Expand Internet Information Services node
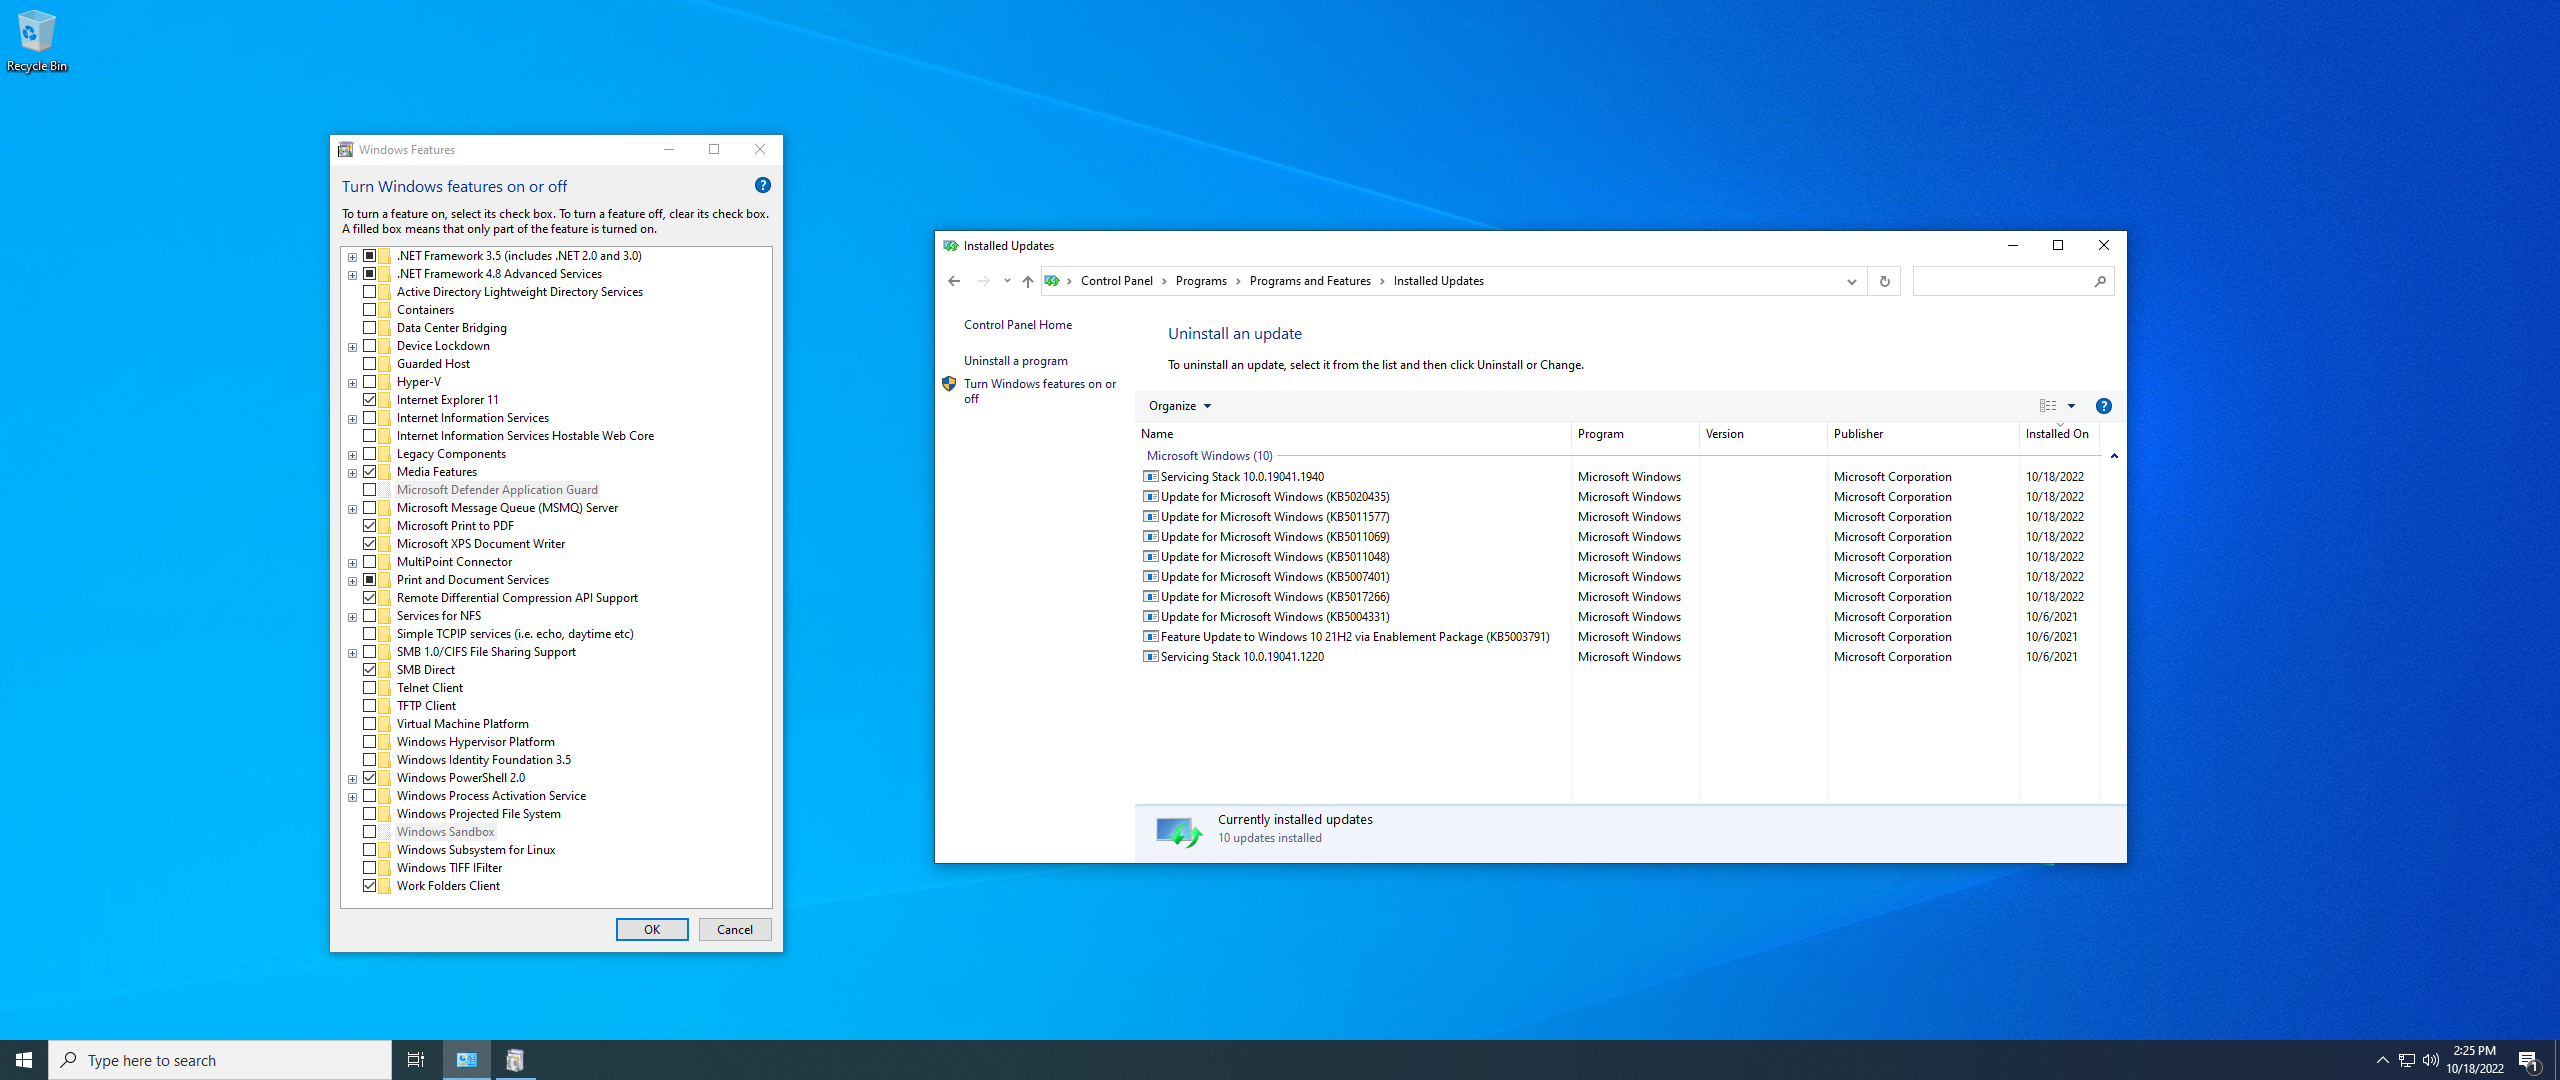2560x1080 pixels. pyautogui.click(x=352, y=419)
